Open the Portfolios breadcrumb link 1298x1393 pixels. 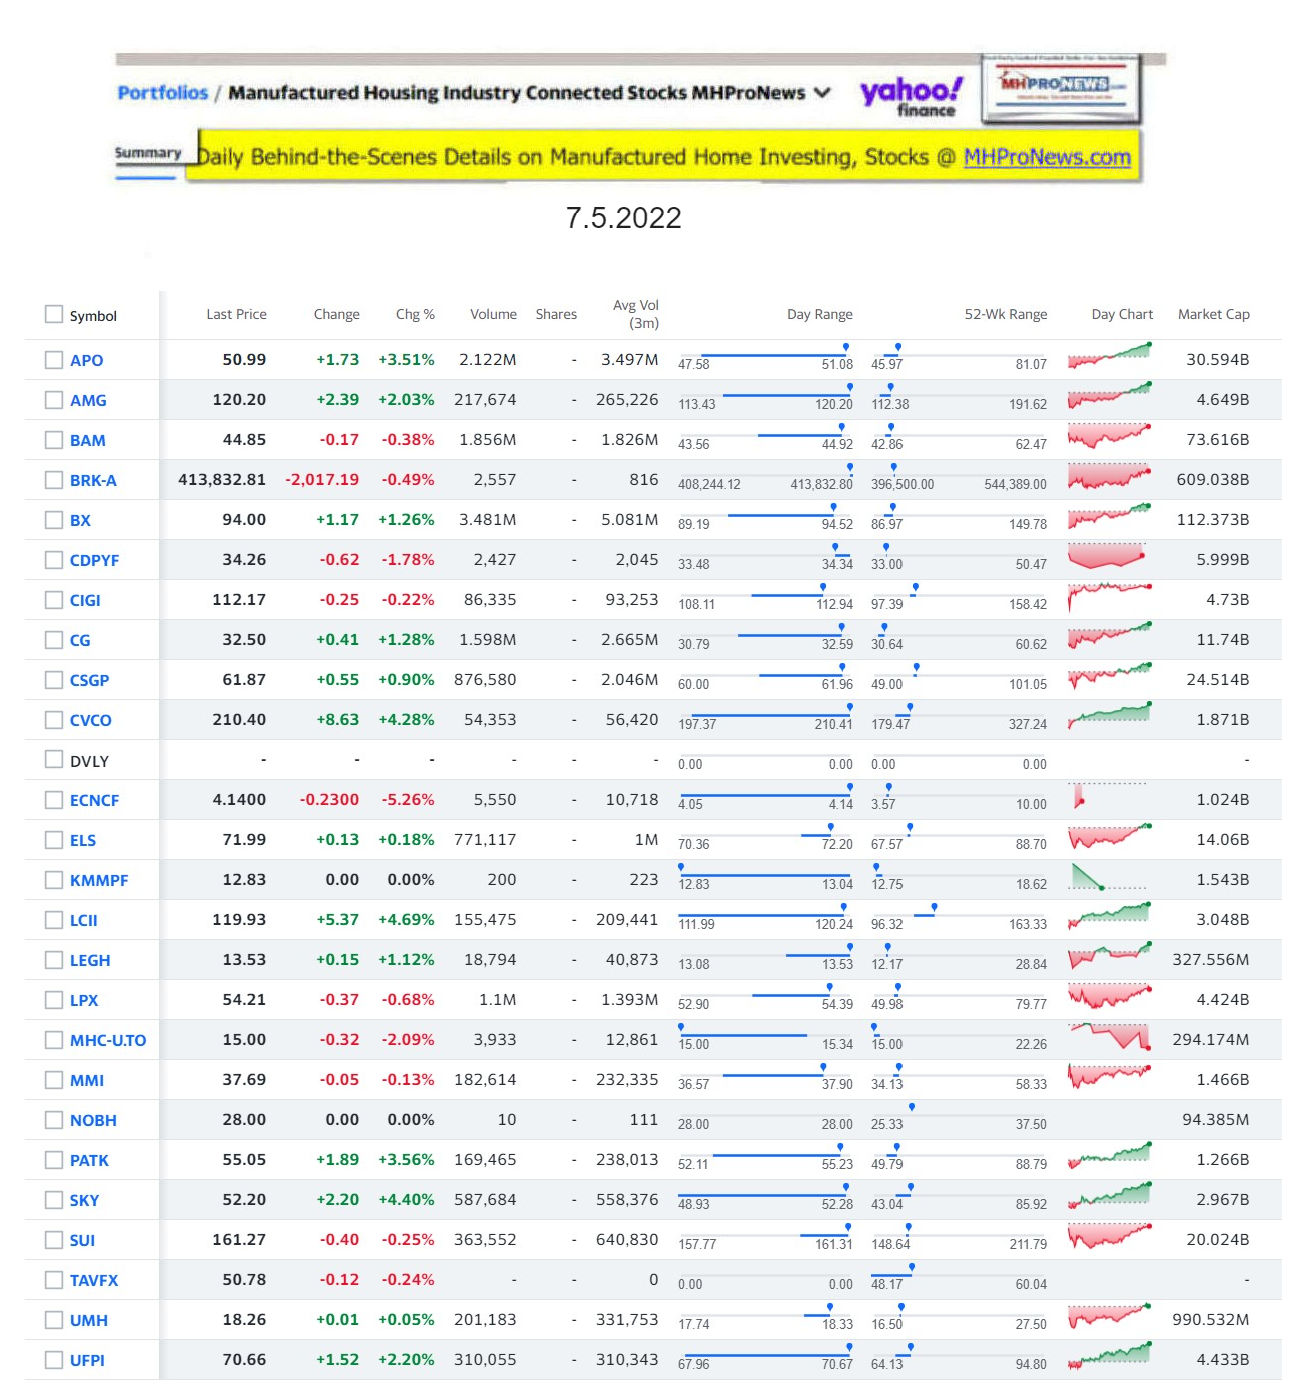click(x=162, y=93)
